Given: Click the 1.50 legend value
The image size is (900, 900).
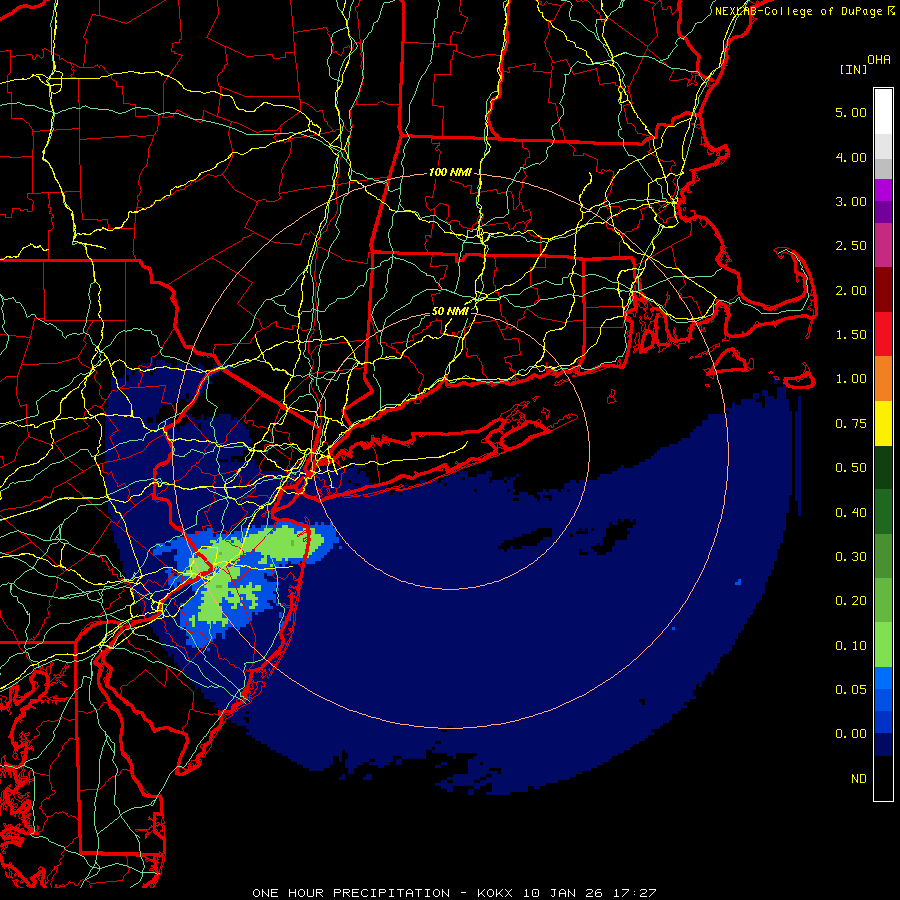Looking at the screenshot, I should (x=851, y=335).
